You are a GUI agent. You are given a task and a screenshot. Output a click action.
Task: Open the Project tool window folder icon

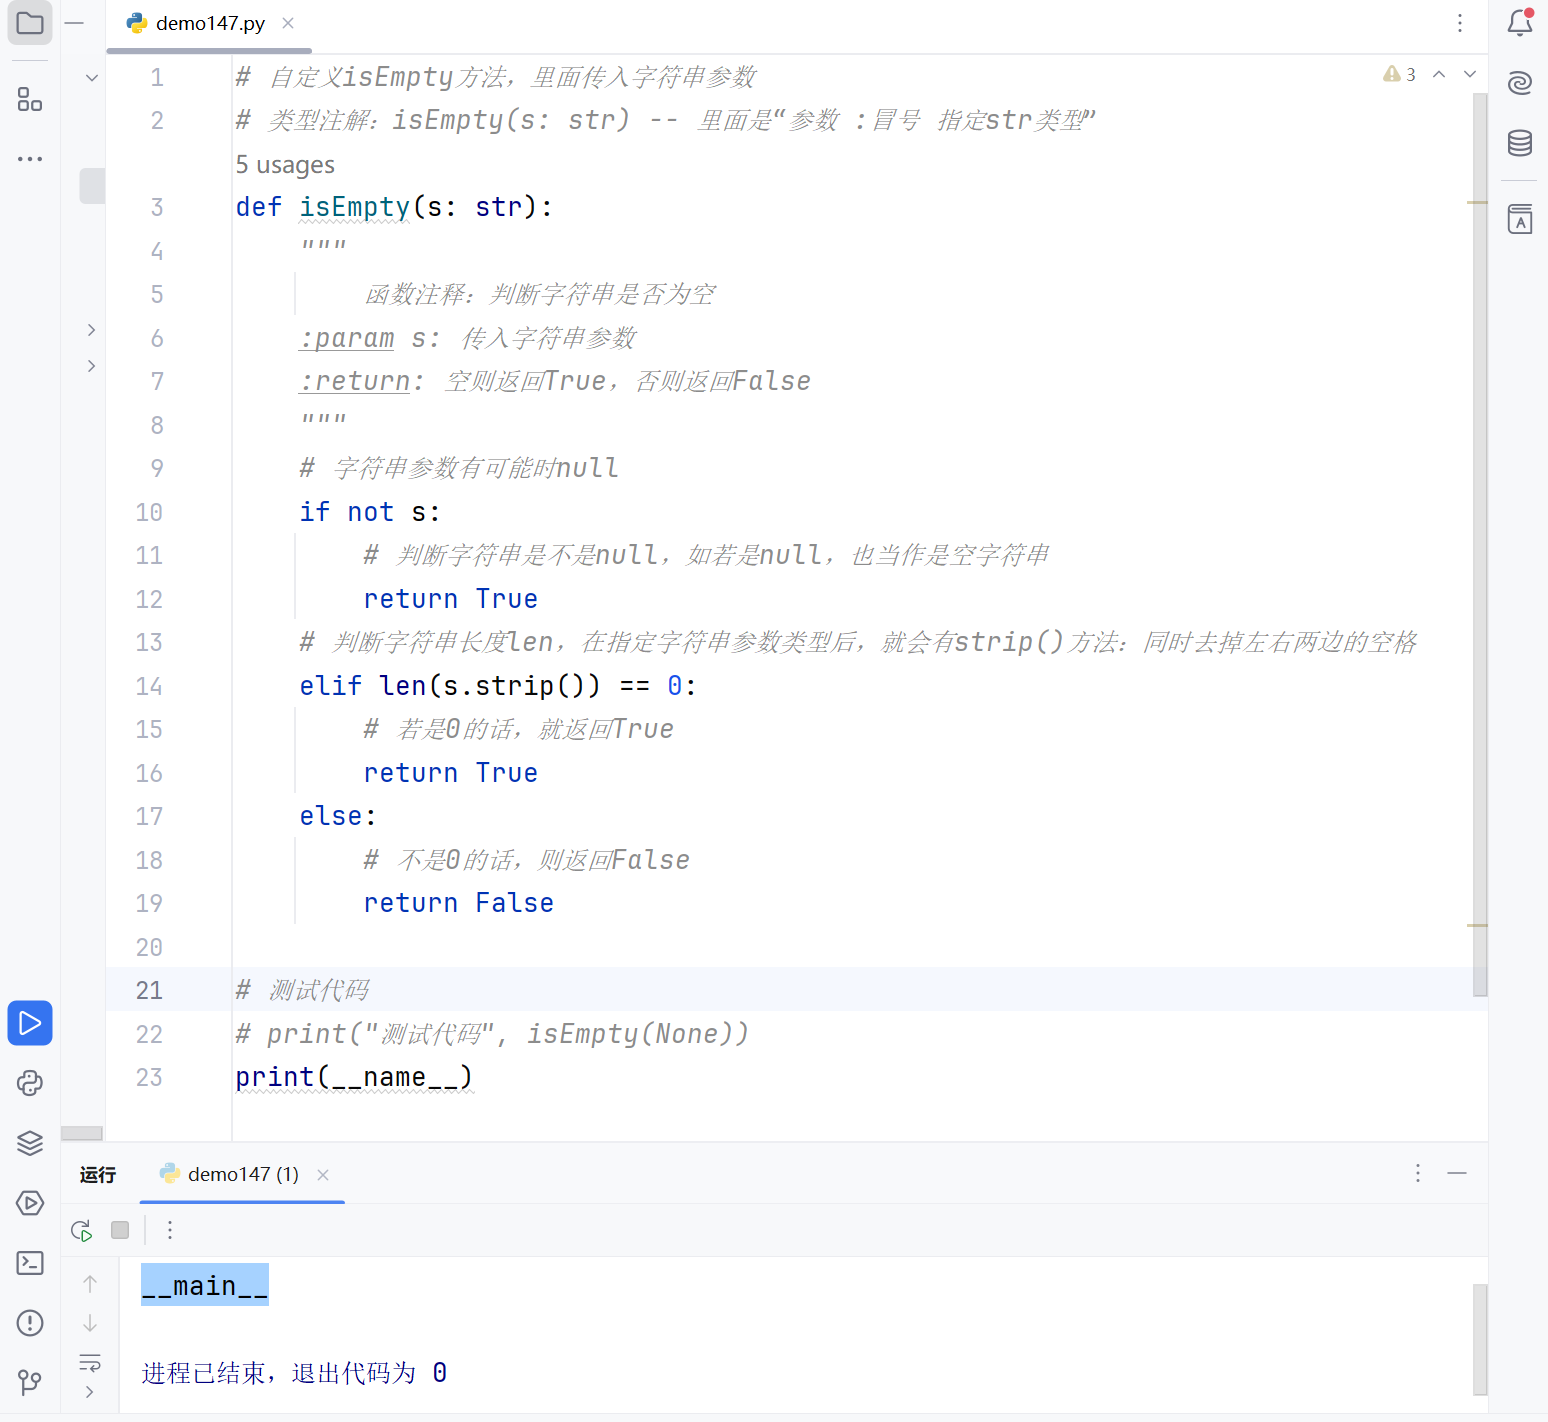30,23
